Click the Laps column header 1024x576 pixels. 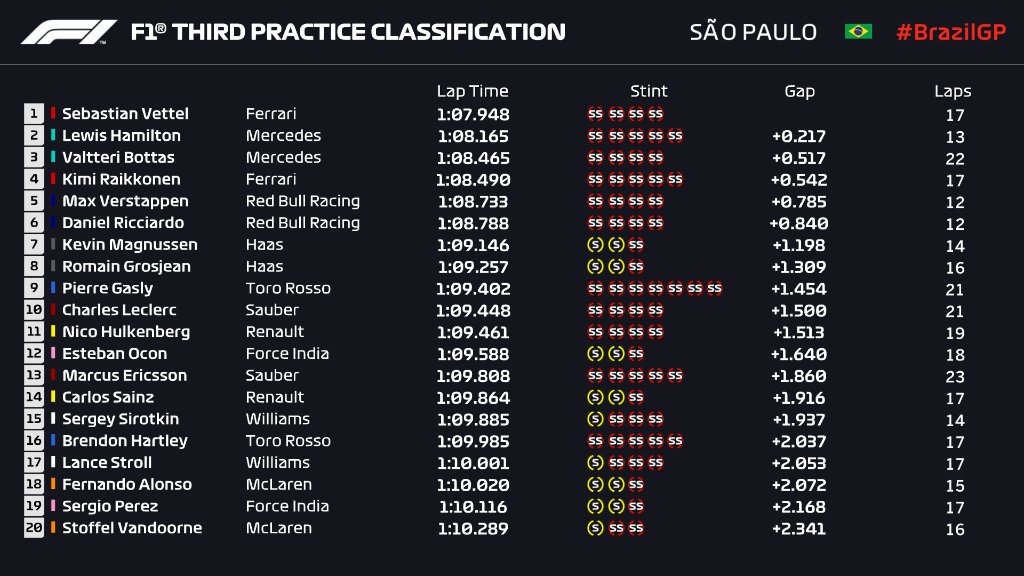[953, 91]
